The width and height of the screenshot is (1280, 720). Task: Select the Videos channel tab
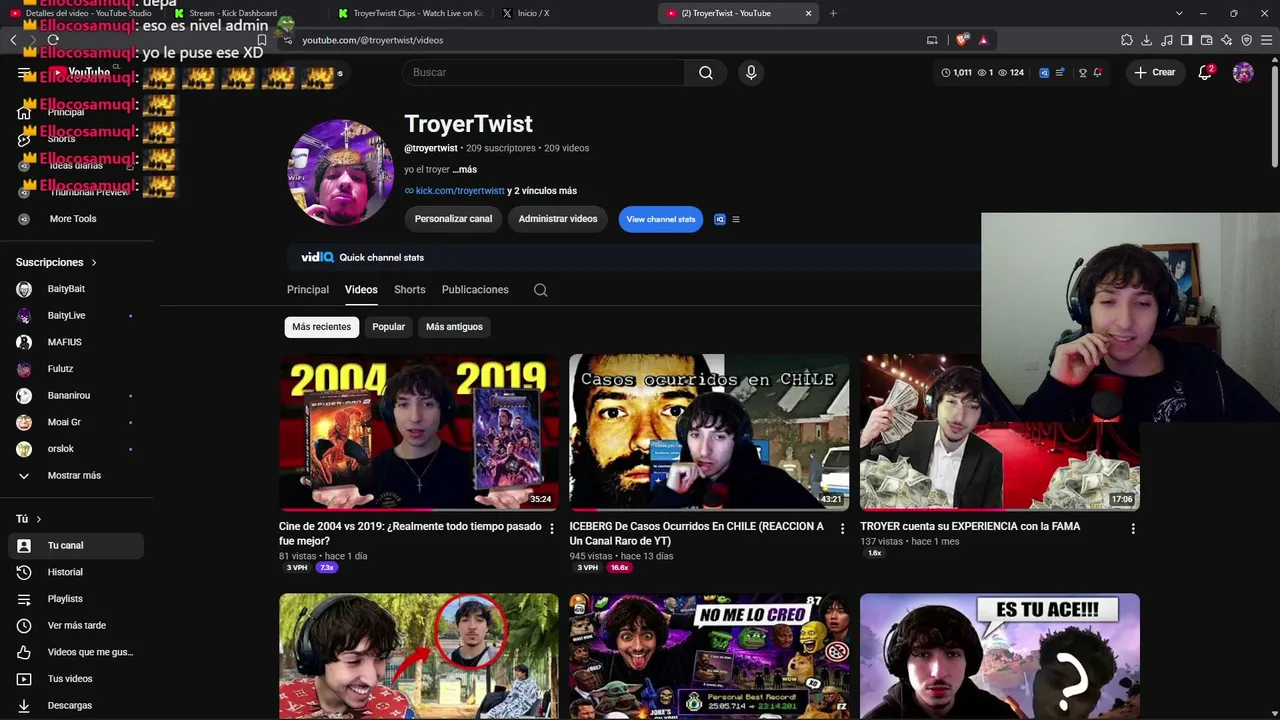(x=361, y=290)
